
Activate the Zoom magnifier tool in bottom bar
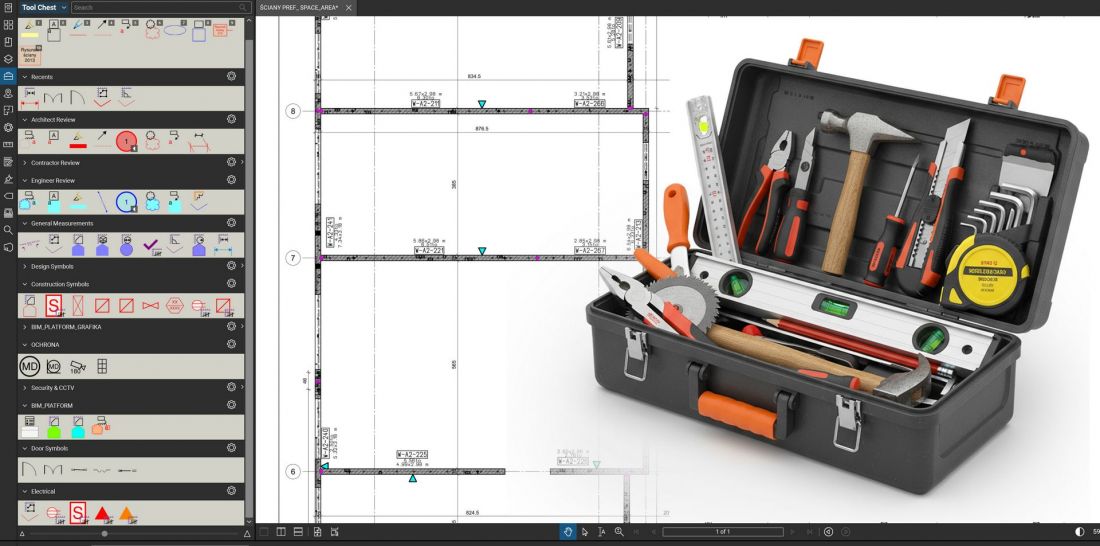[619, 532]
